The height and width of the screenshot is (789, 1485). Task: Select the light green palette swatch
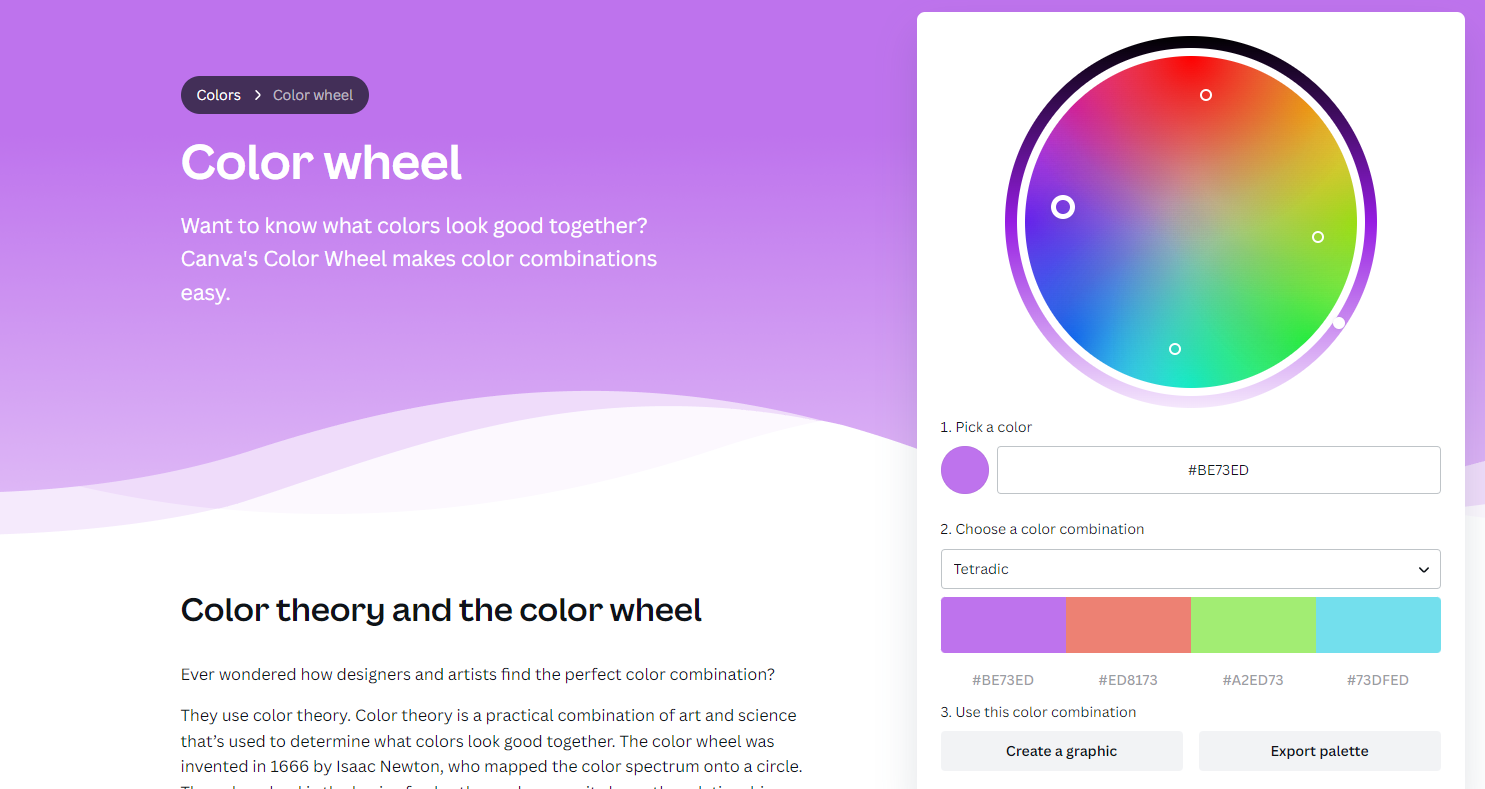1253,625
